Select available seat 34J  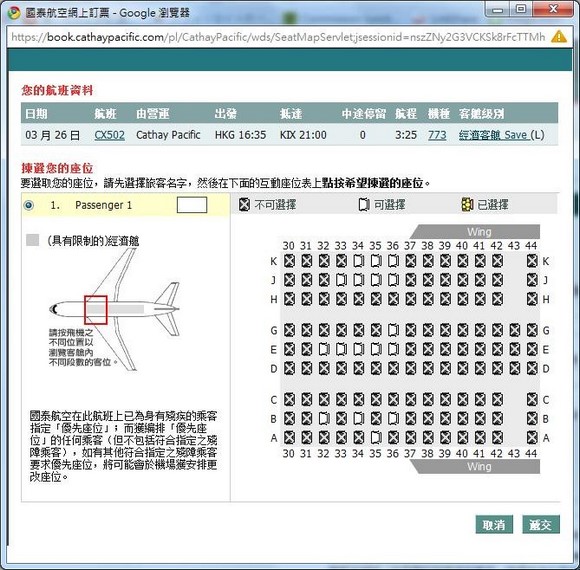(x=358, y=280)
